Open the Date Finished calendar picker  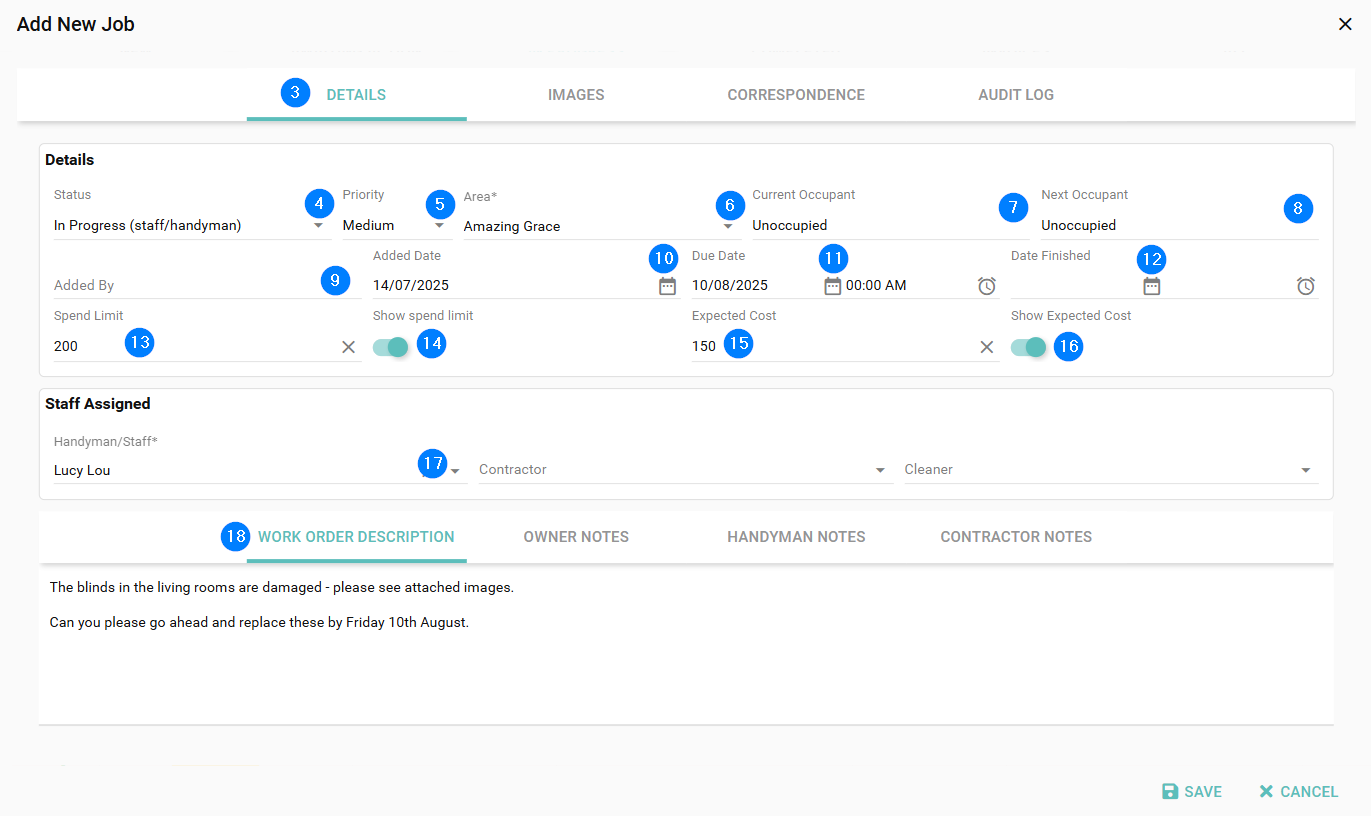pos(1151,286)
